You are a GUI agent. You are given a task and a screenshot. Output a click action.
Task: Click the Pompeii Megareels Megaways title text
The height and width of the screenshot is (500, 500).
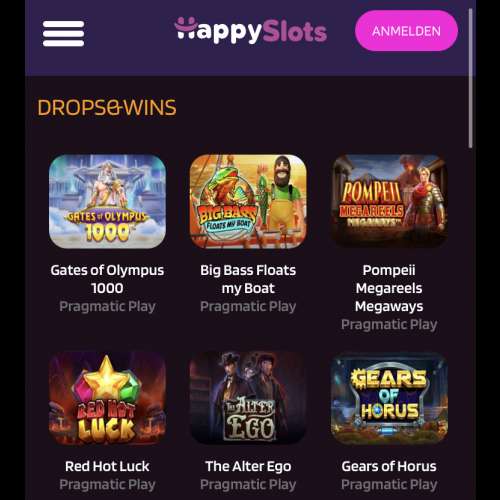coord(389,288)
